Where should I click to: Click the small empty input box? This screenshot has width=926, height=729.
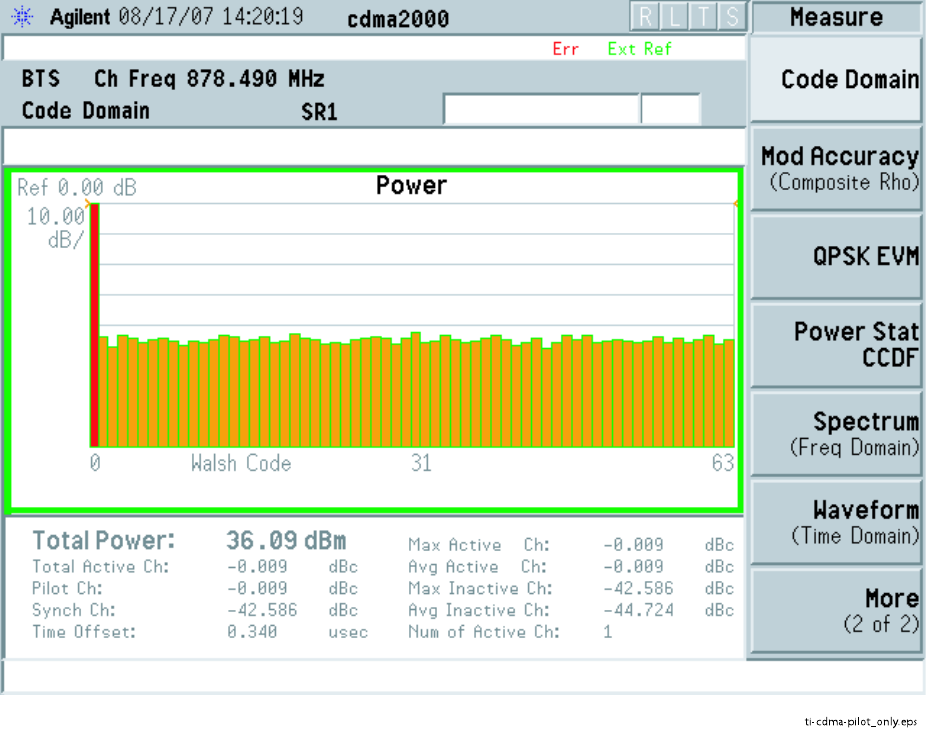point(671,109)
